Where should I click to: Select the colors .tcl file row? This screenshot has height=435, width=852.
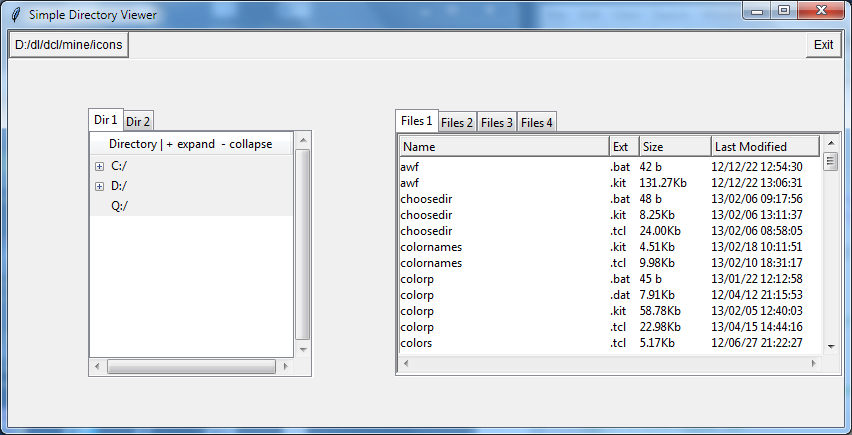[609, 343]
